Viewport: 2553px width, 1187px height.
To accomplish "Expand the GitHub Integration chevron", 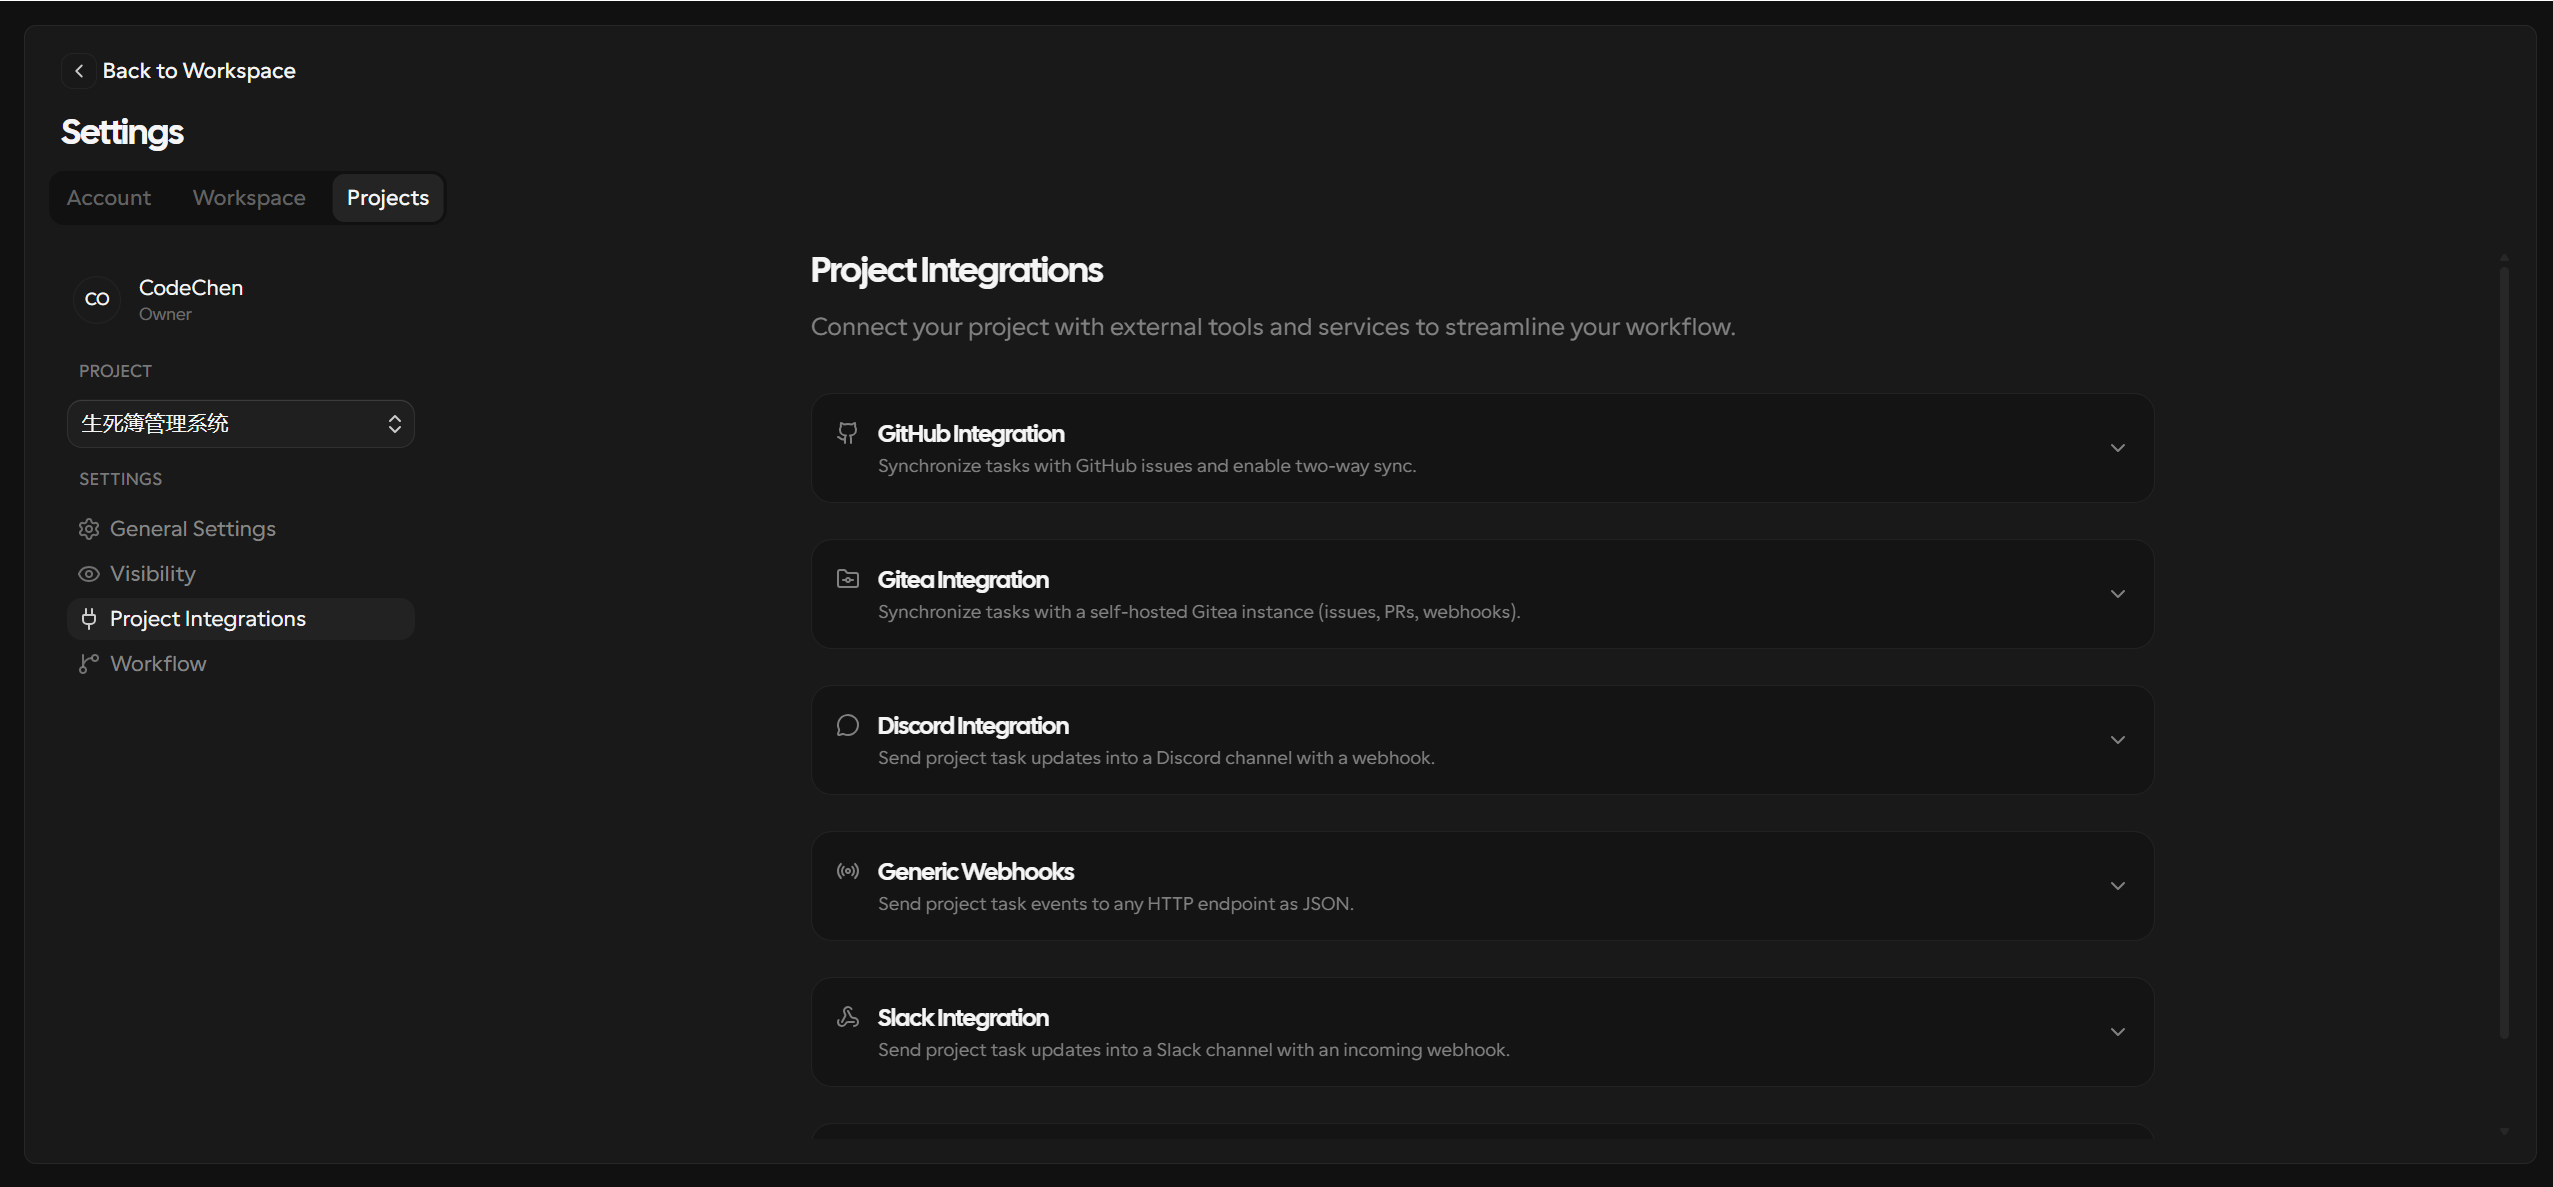I will 2117,448.
